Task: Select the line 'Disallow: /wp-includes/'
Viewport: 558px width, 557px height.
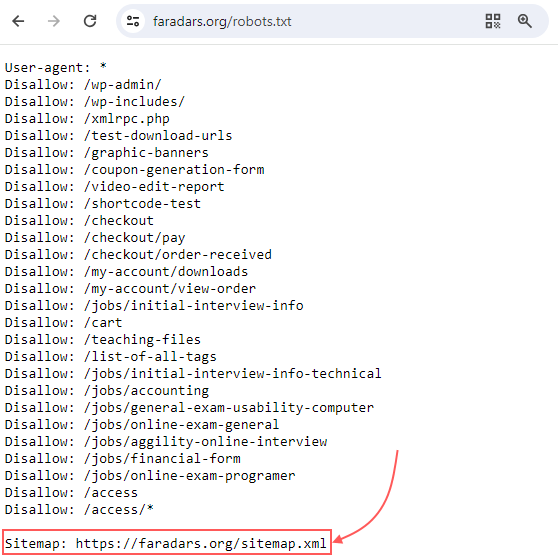Action: click(95, 102)
